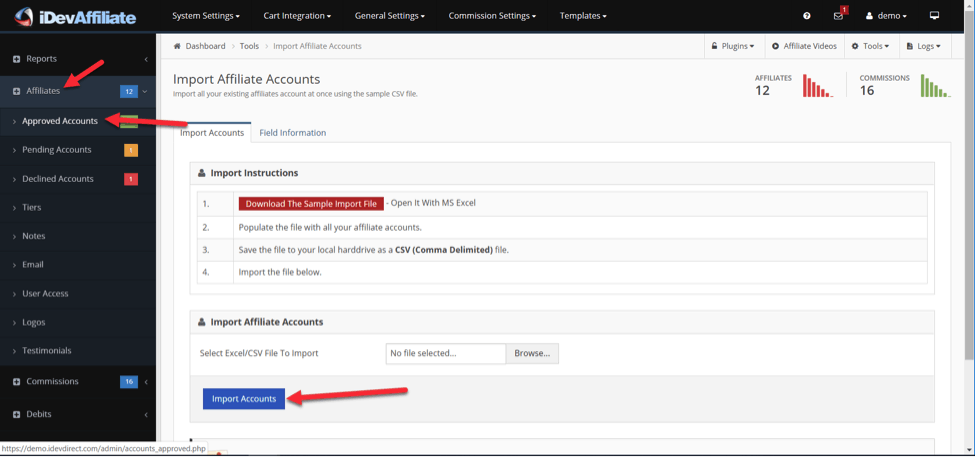Image resolution: width=975 pixels, height=457 pixels.
Task: Click the home icon beside Dashboard
Action: pos(177,46)
